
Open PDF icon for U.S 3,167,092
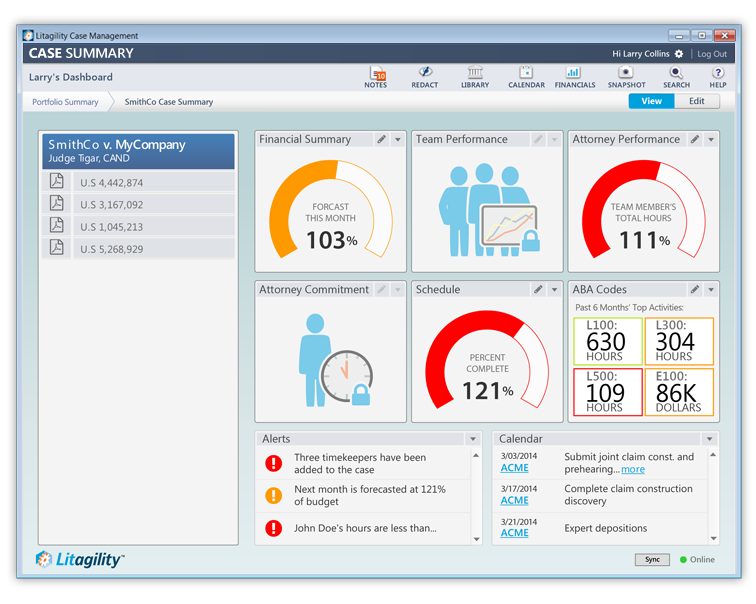tap(57, 203)
